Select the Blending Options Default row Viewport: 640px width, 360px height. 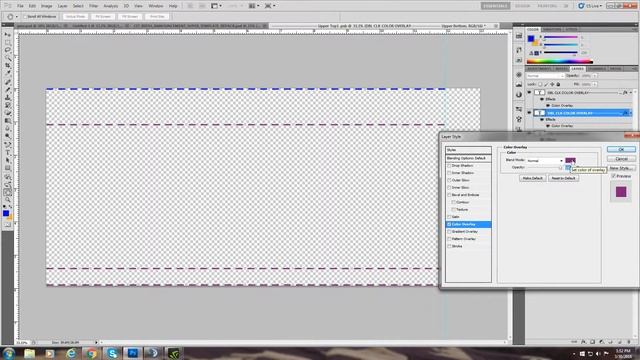[x=468, y=158]
